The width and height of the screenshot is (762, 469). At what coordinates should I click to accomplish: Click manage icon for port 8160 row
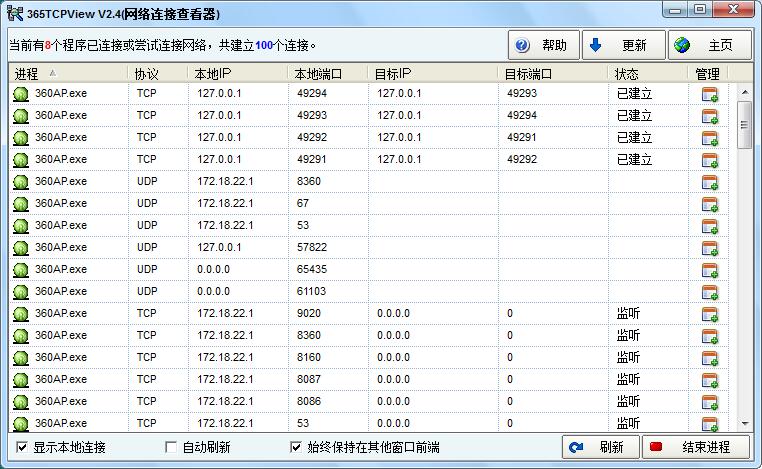(x=710, y=358)
